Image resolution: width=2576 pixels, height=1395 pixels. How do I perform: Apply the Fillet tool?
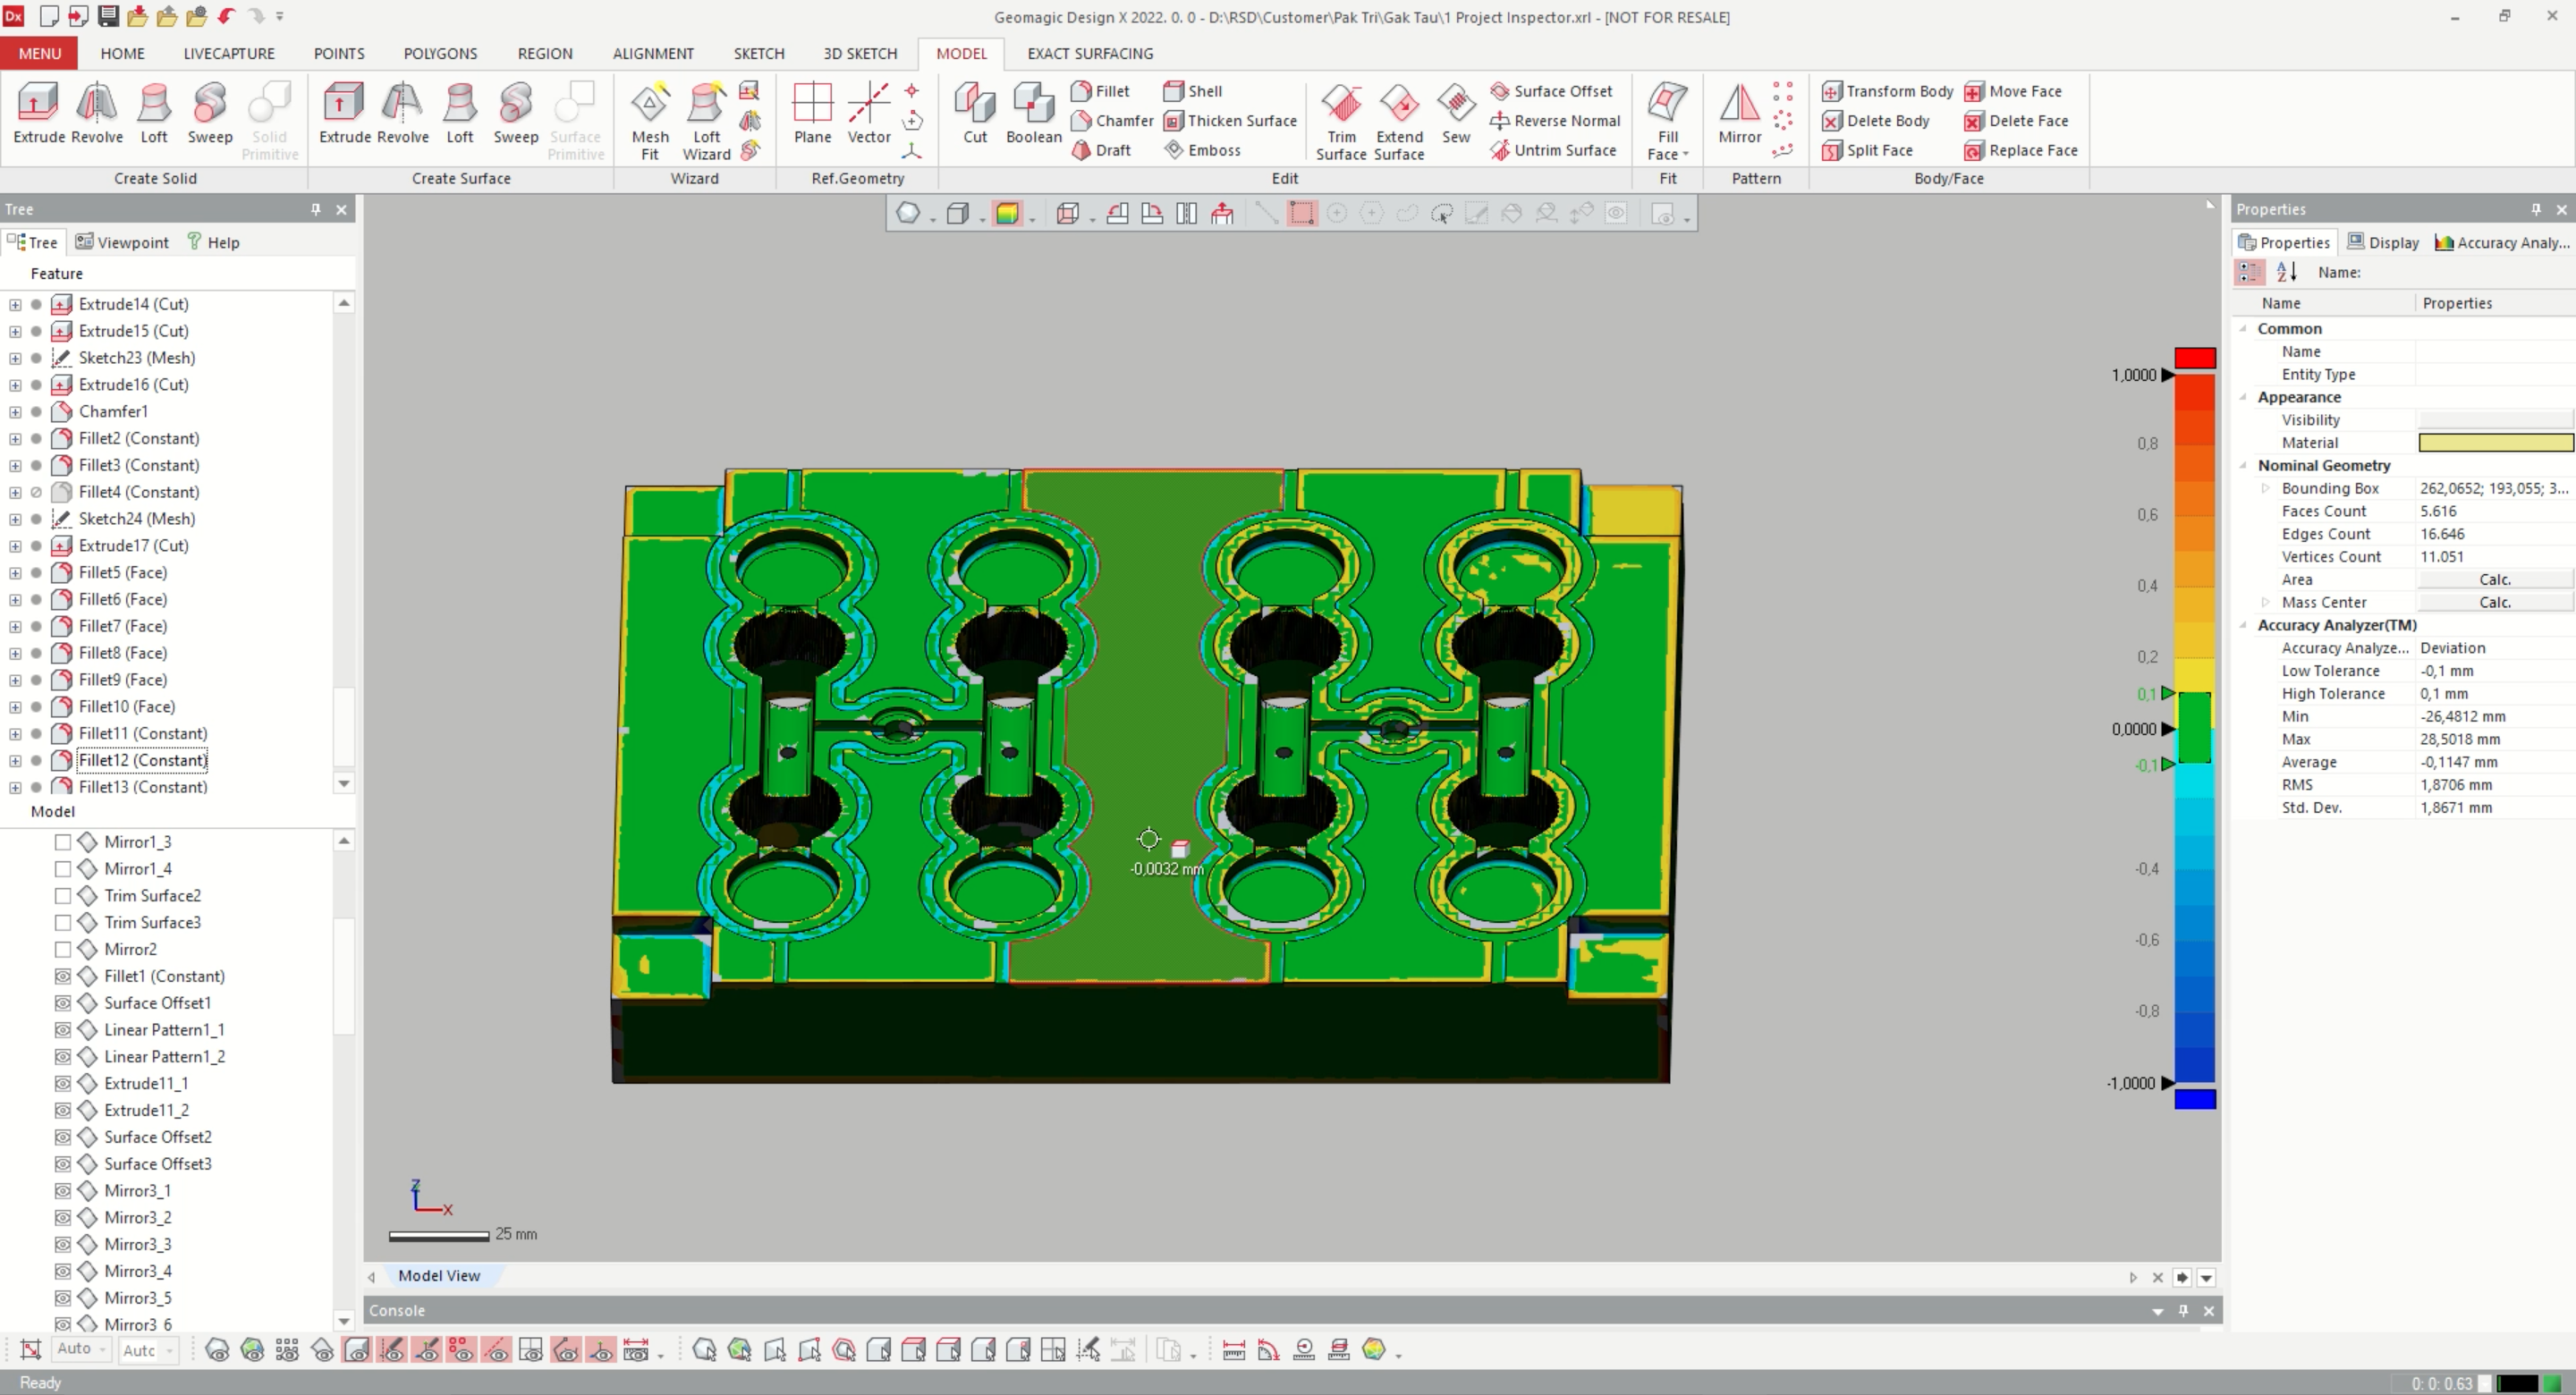tap(1100, 91)
